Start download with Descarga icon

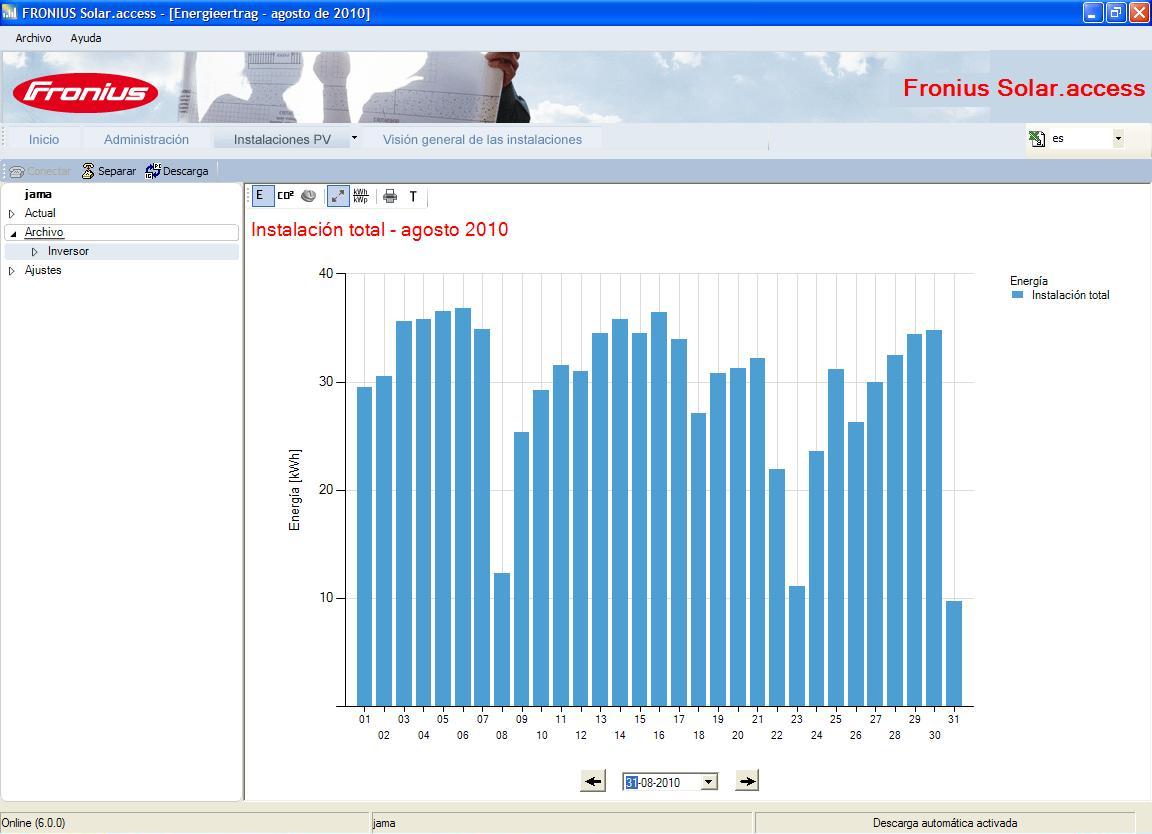click(x=153, y=171)
